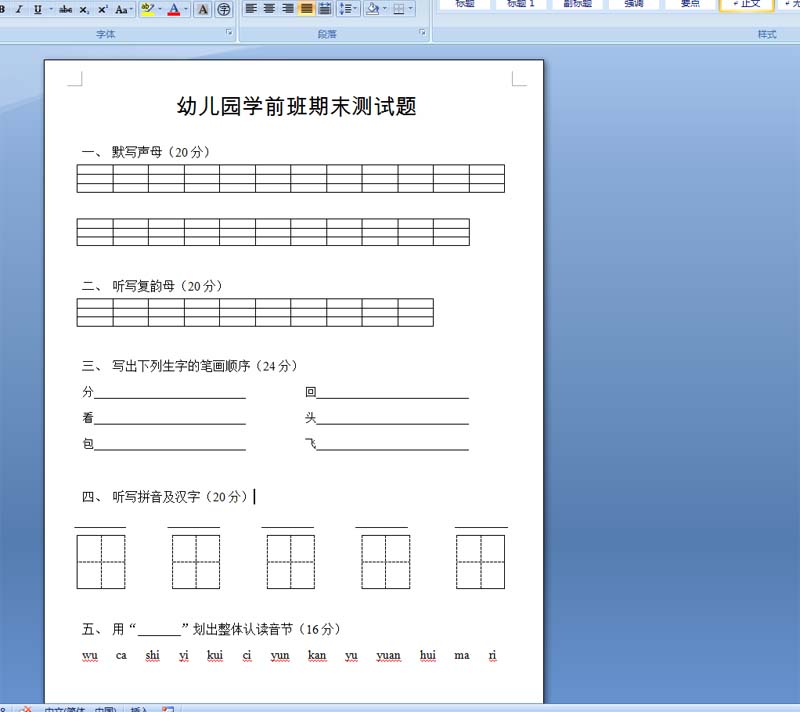Apply strikethrough to text
The width and height of the screenshot is (800, 712).
(65, 9)
